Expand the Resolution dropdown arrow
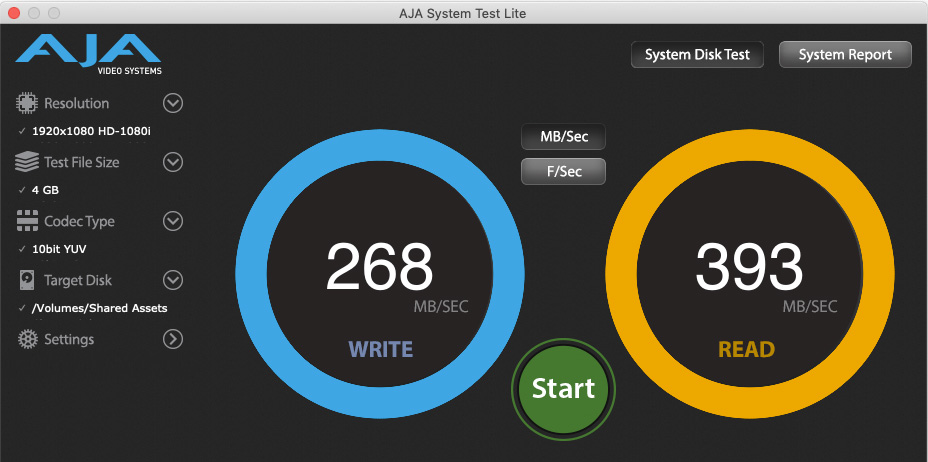Screen dimensions: 928x462 click(173, 104)
